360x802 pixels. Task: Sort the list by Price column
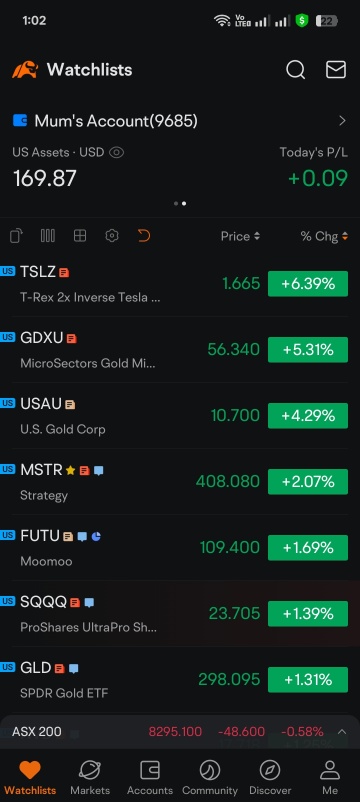[x=240, y=236]
